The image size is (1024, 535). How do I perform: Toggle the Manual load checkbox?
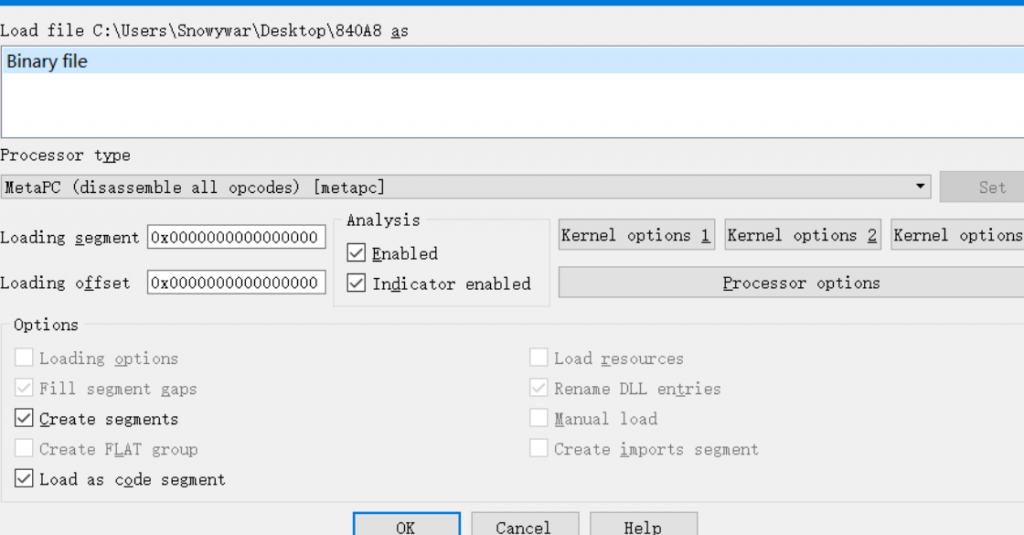click(x=539, y=419)
